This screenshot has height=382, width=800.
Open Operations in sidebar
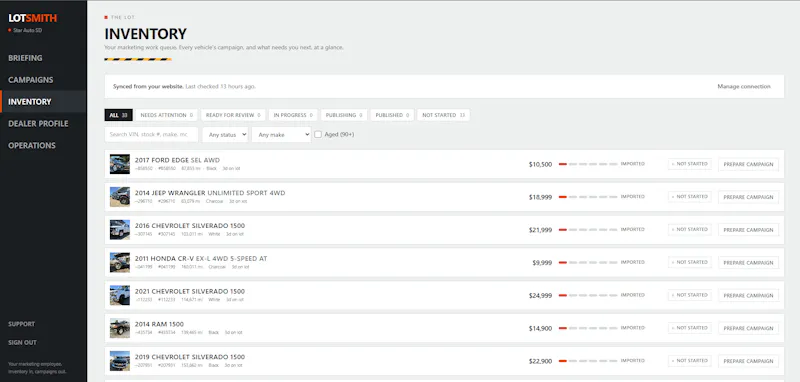pyautogui.click(x=32, y=145)
